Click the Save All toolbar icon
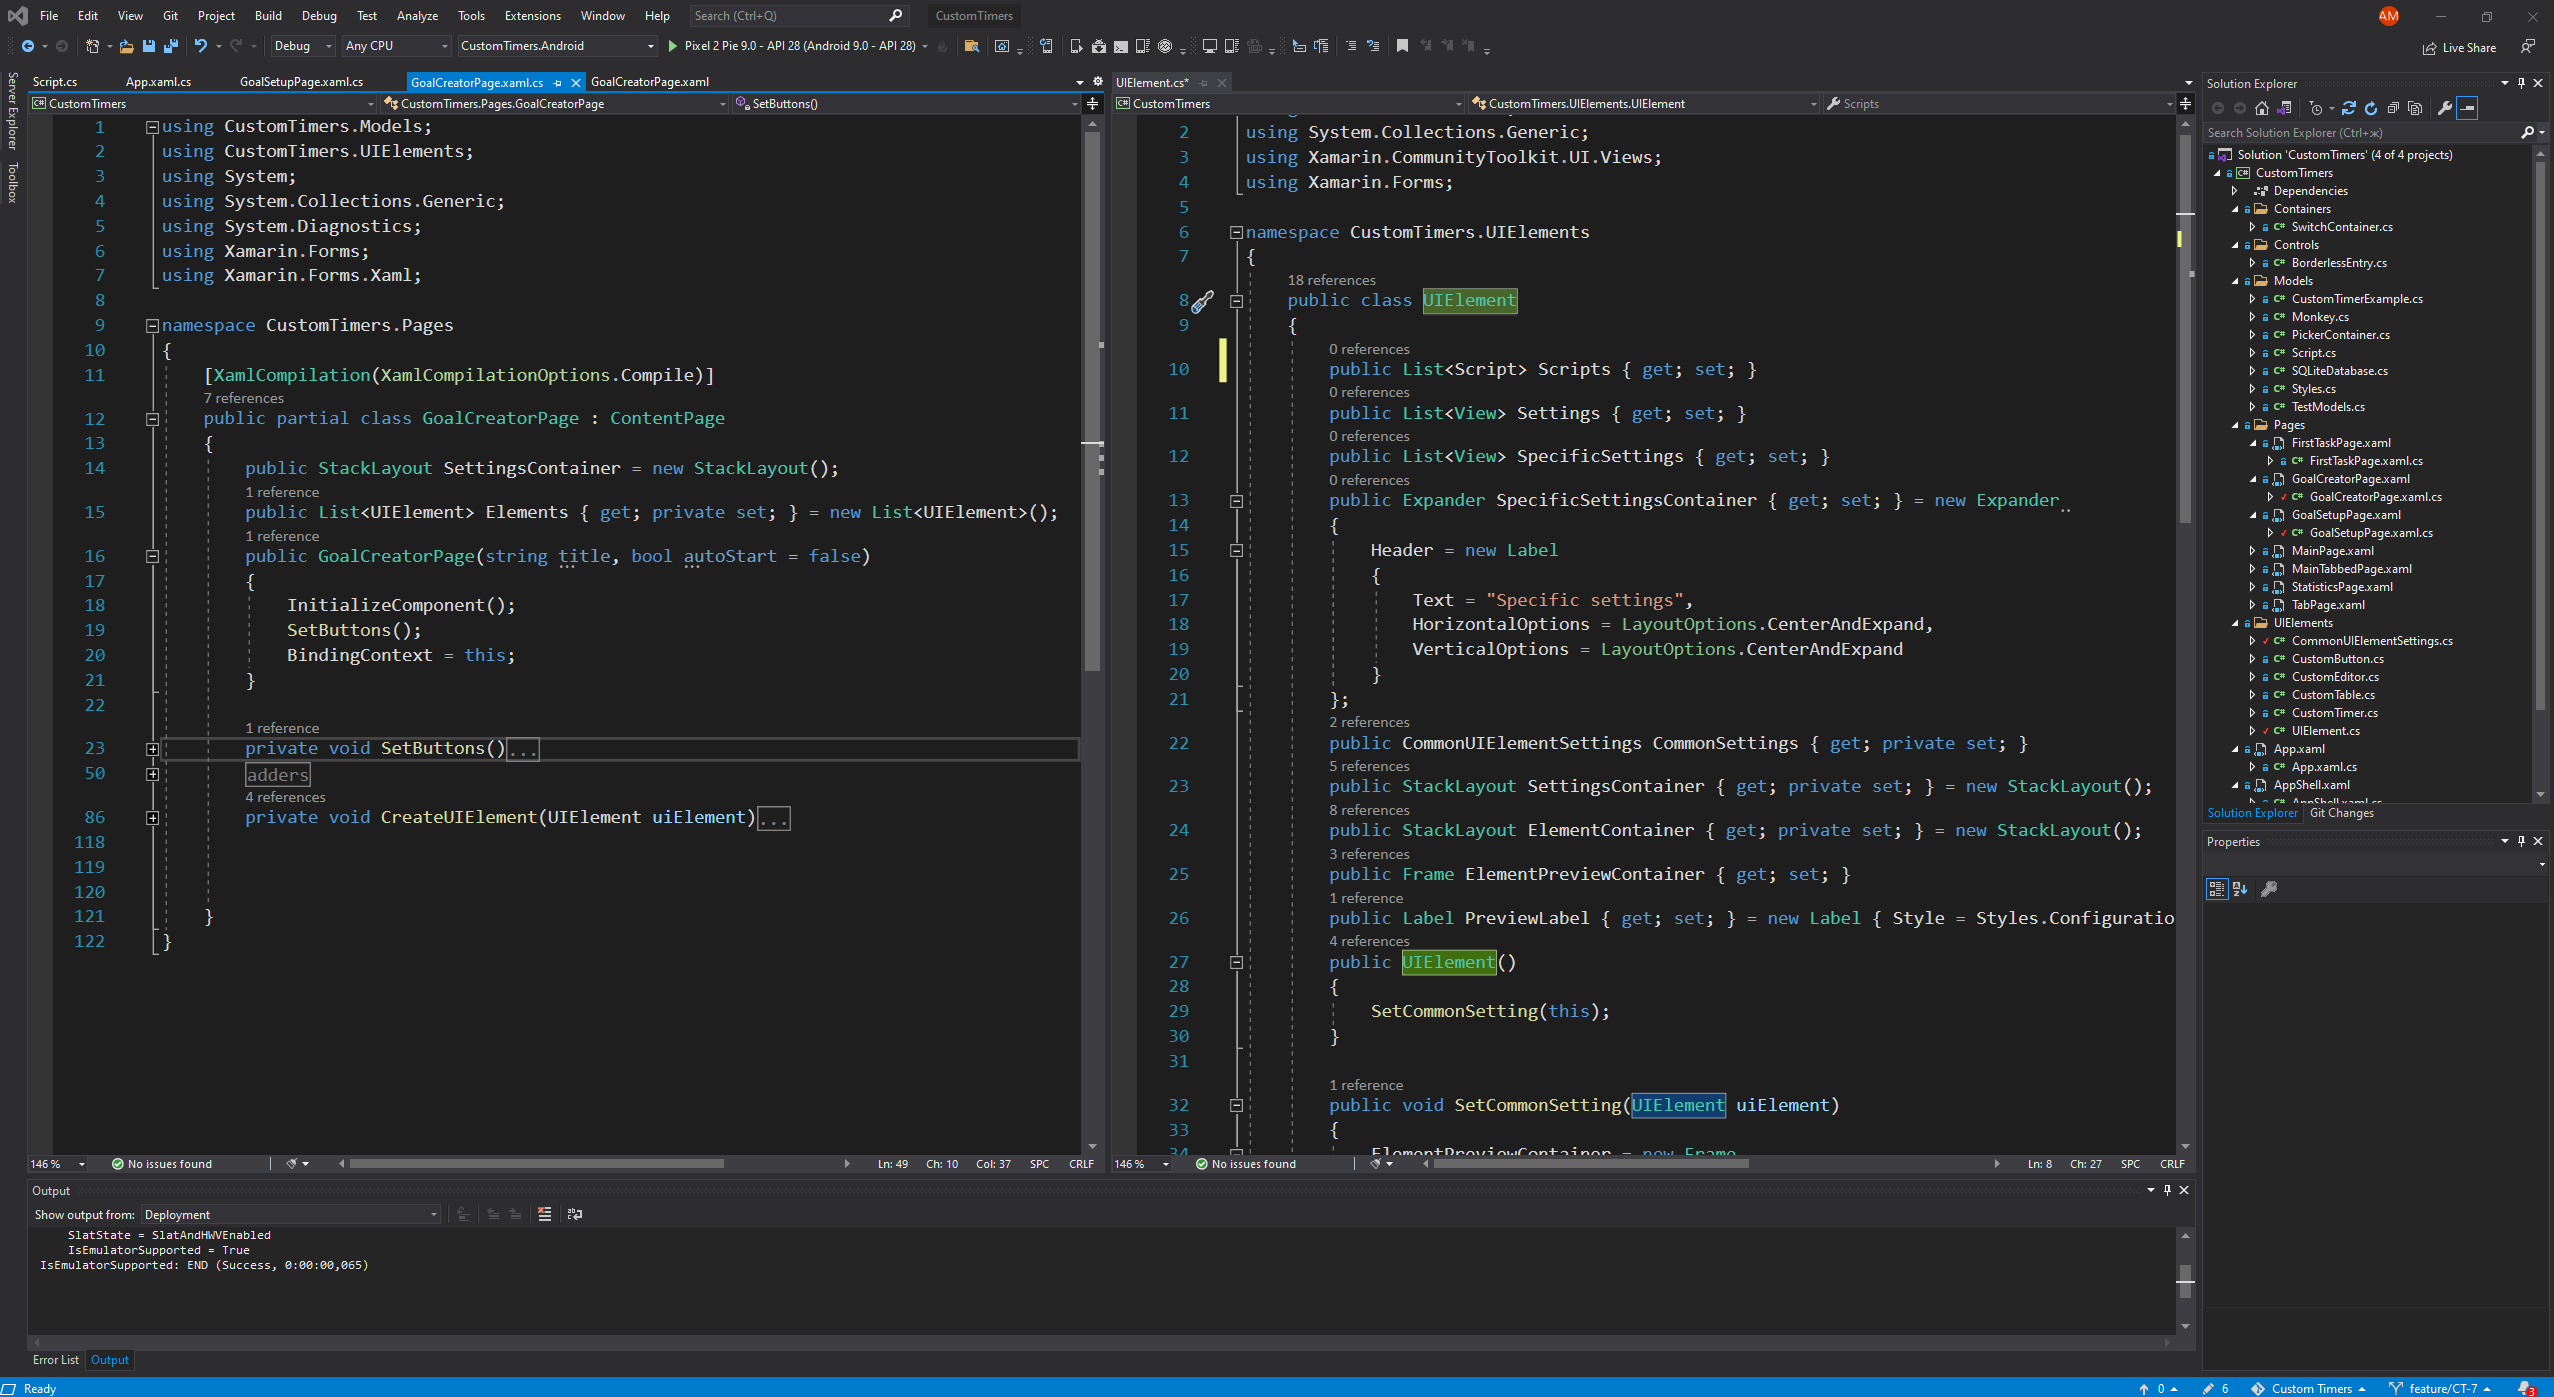Screen dimensions: 2554x1397 tap(170, 46)
